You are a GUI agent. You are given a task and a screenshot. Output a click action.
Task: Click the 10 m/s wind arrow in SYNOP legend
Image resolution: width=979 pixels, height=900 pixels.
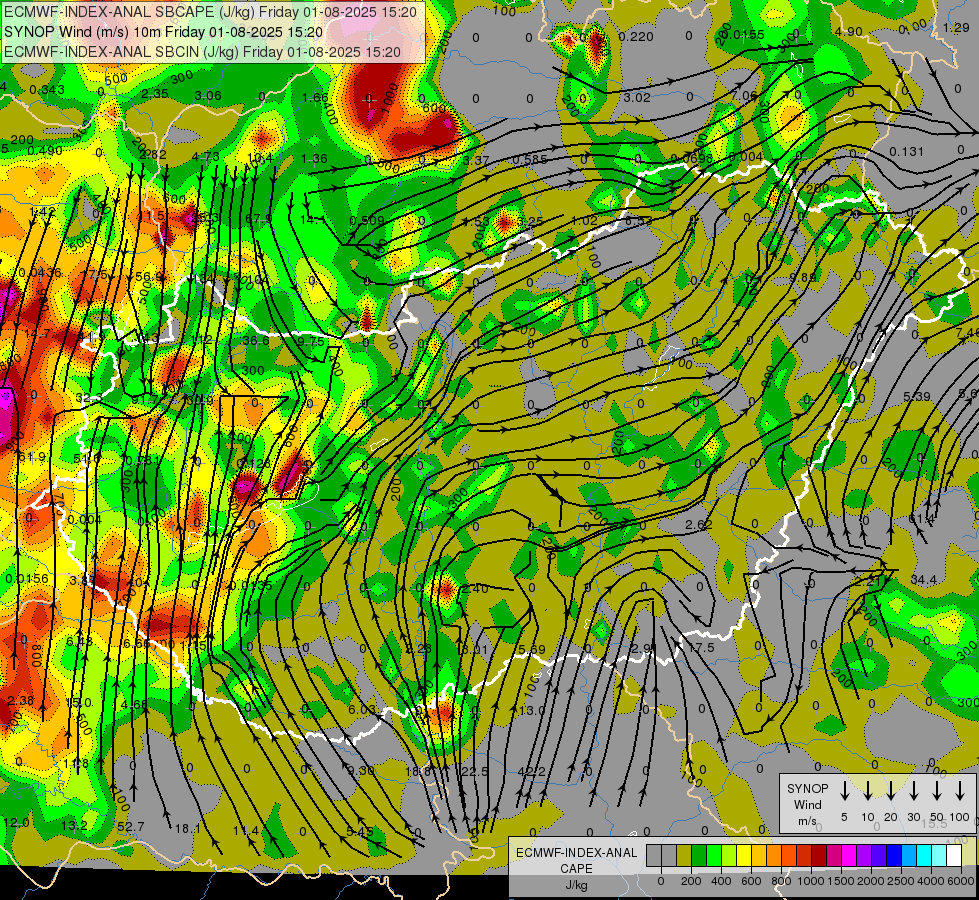(868, 791)
